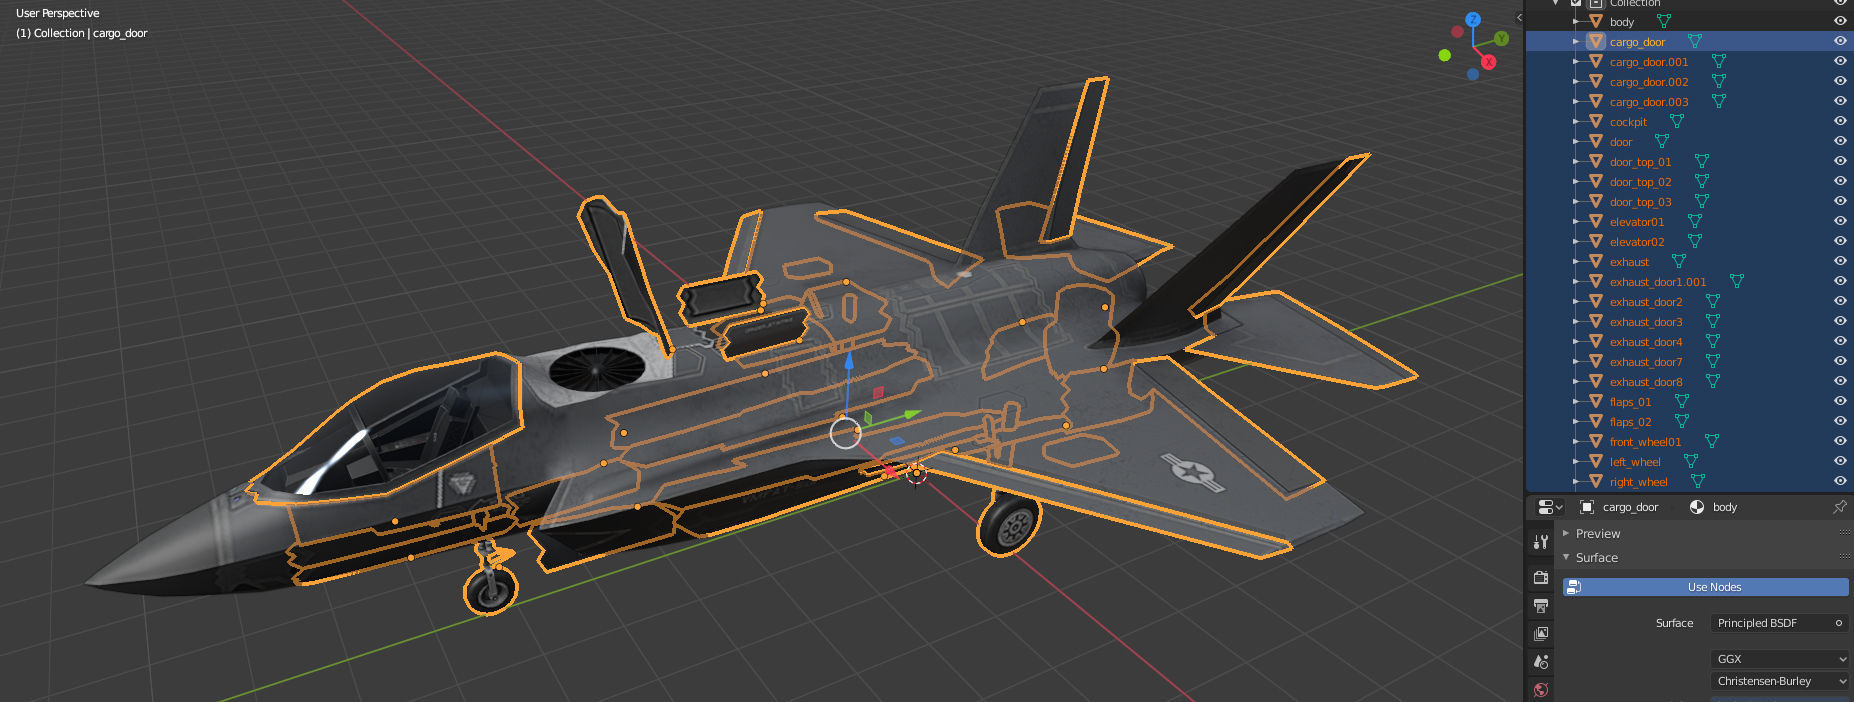Click the body material sphere icon in breadcrumb

(1697, 507)
